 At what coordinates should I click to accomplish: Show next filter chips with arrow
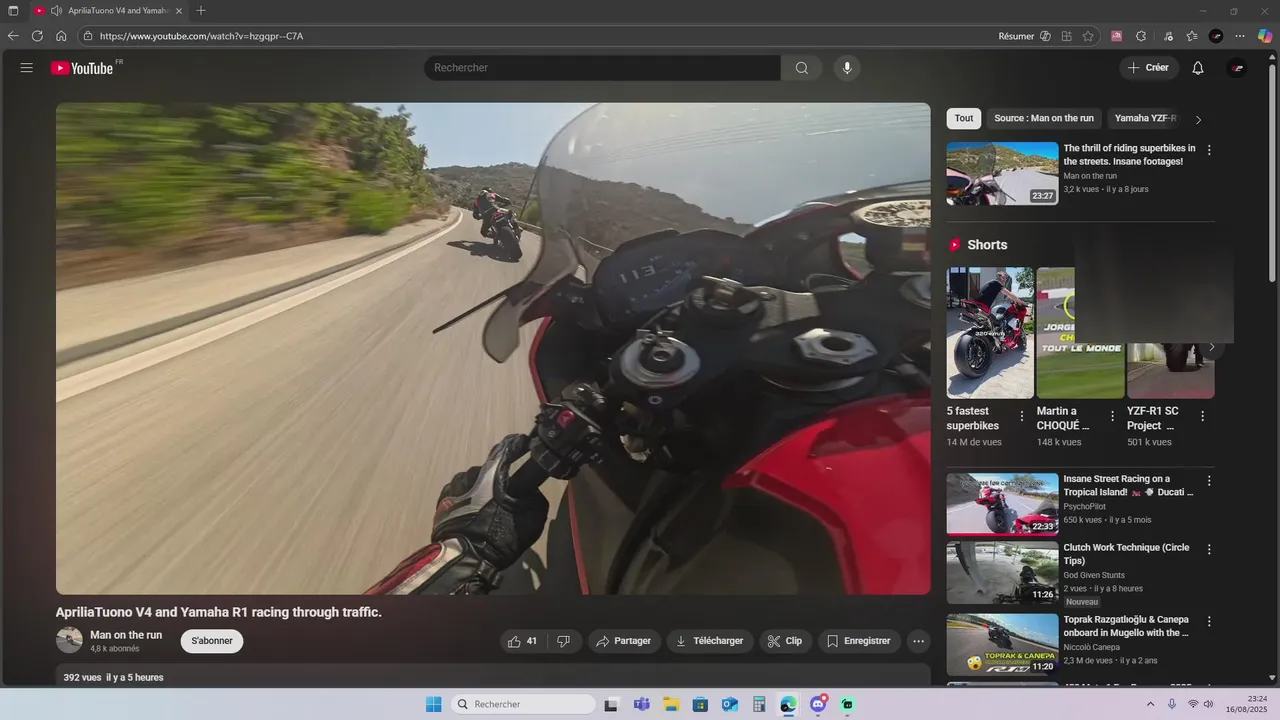(1198, 119)
